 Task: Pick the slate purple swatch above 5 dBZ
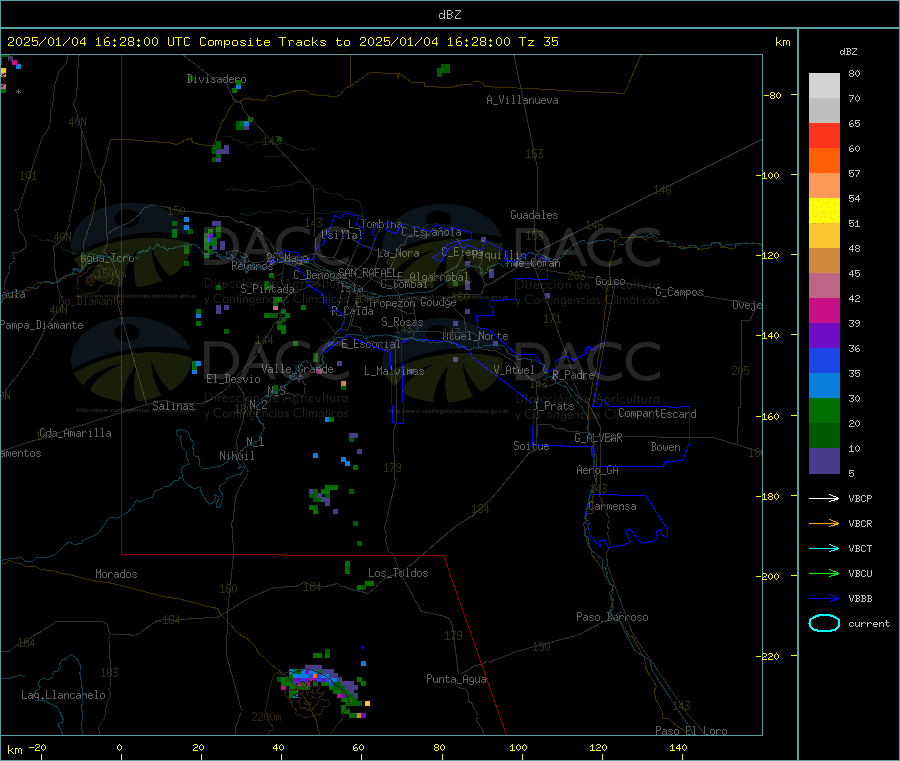tap(824, 461)
